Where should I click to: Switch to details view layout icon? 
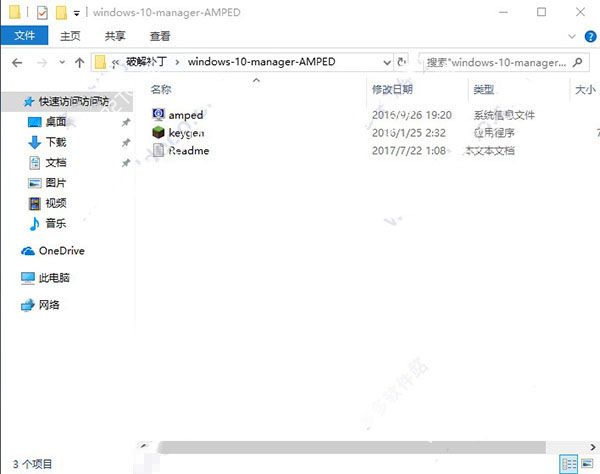569,464
